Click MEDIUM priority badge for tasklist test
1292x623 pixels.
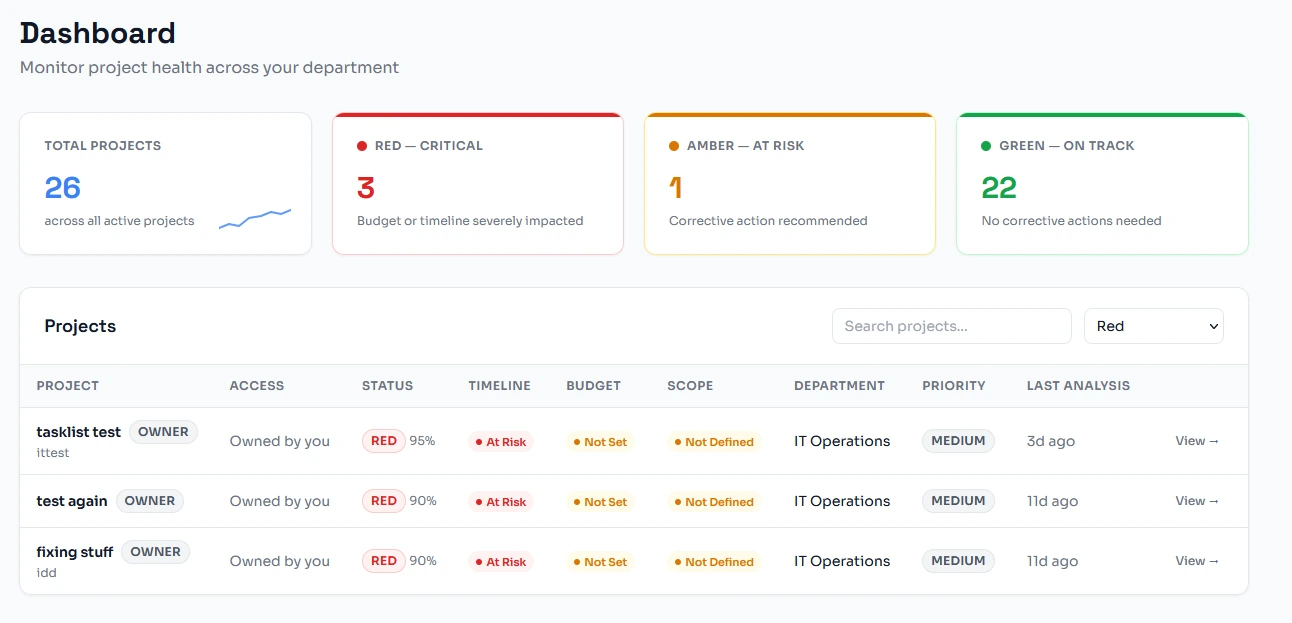coord(958,441)
